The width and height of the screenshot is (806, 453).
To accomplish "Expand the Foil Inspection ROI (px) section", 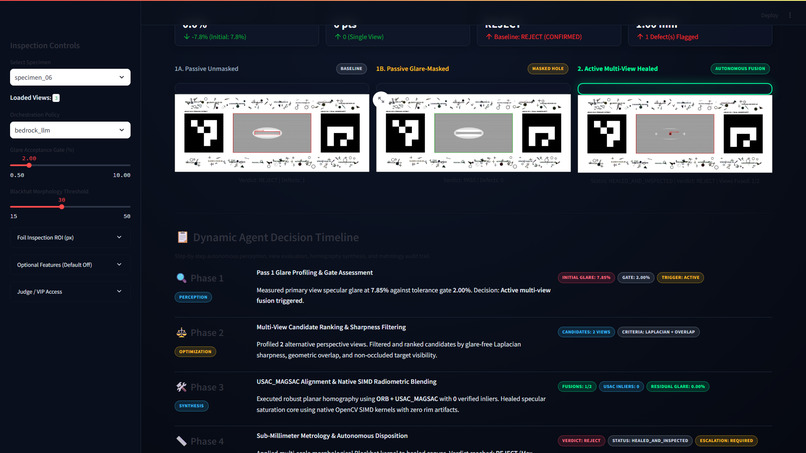I will point(70,238).
